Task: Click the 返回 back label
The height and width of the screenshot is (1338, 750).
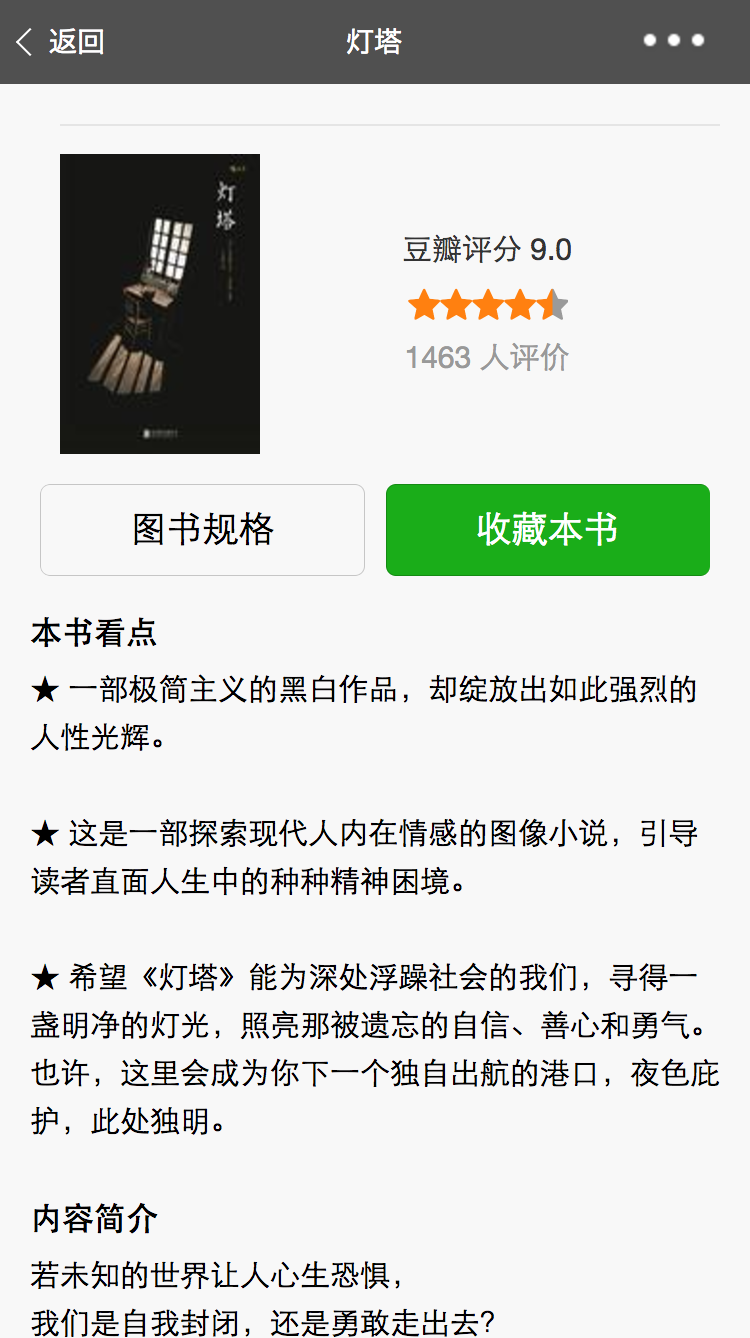Action: [77, 42]
